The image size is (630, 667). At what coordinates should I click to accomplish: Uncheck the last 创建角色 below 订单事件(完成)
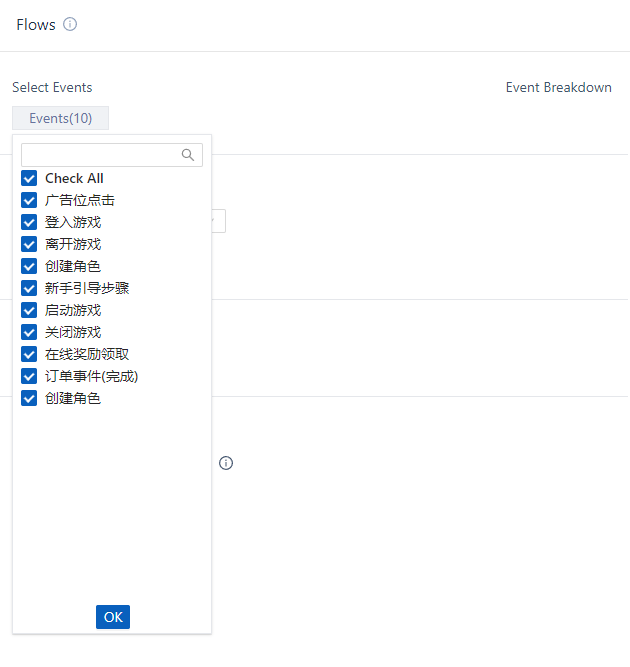click(x=29, y=398)
